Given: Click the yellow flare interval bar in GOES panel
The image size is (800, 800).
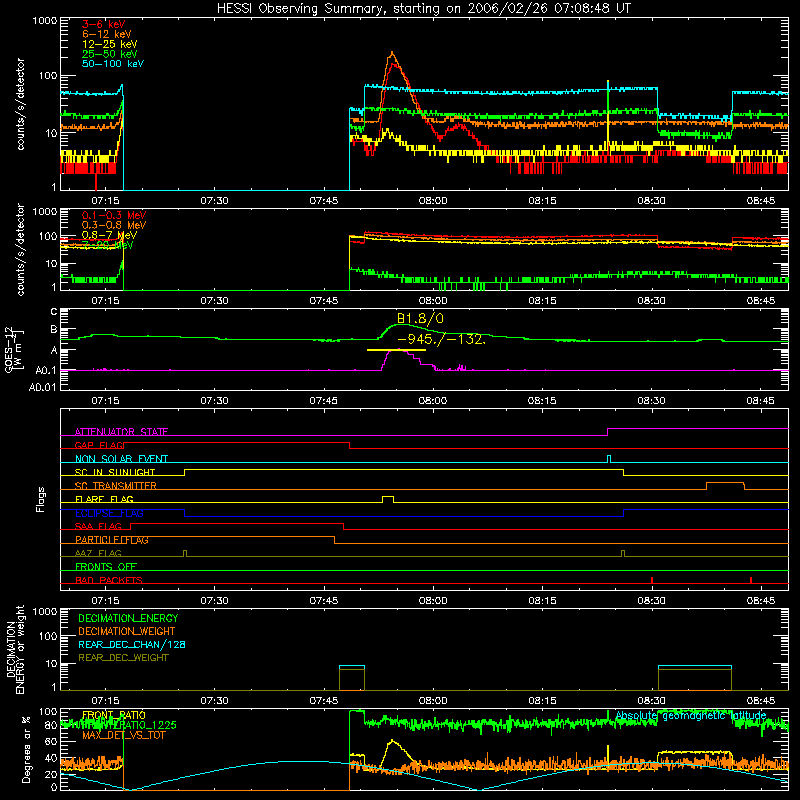Looking at the screenshot, I should [396, 350].
